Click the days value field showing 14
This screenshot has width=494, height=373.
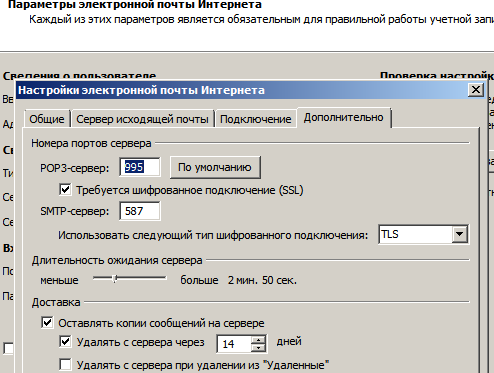pos(234,344)
